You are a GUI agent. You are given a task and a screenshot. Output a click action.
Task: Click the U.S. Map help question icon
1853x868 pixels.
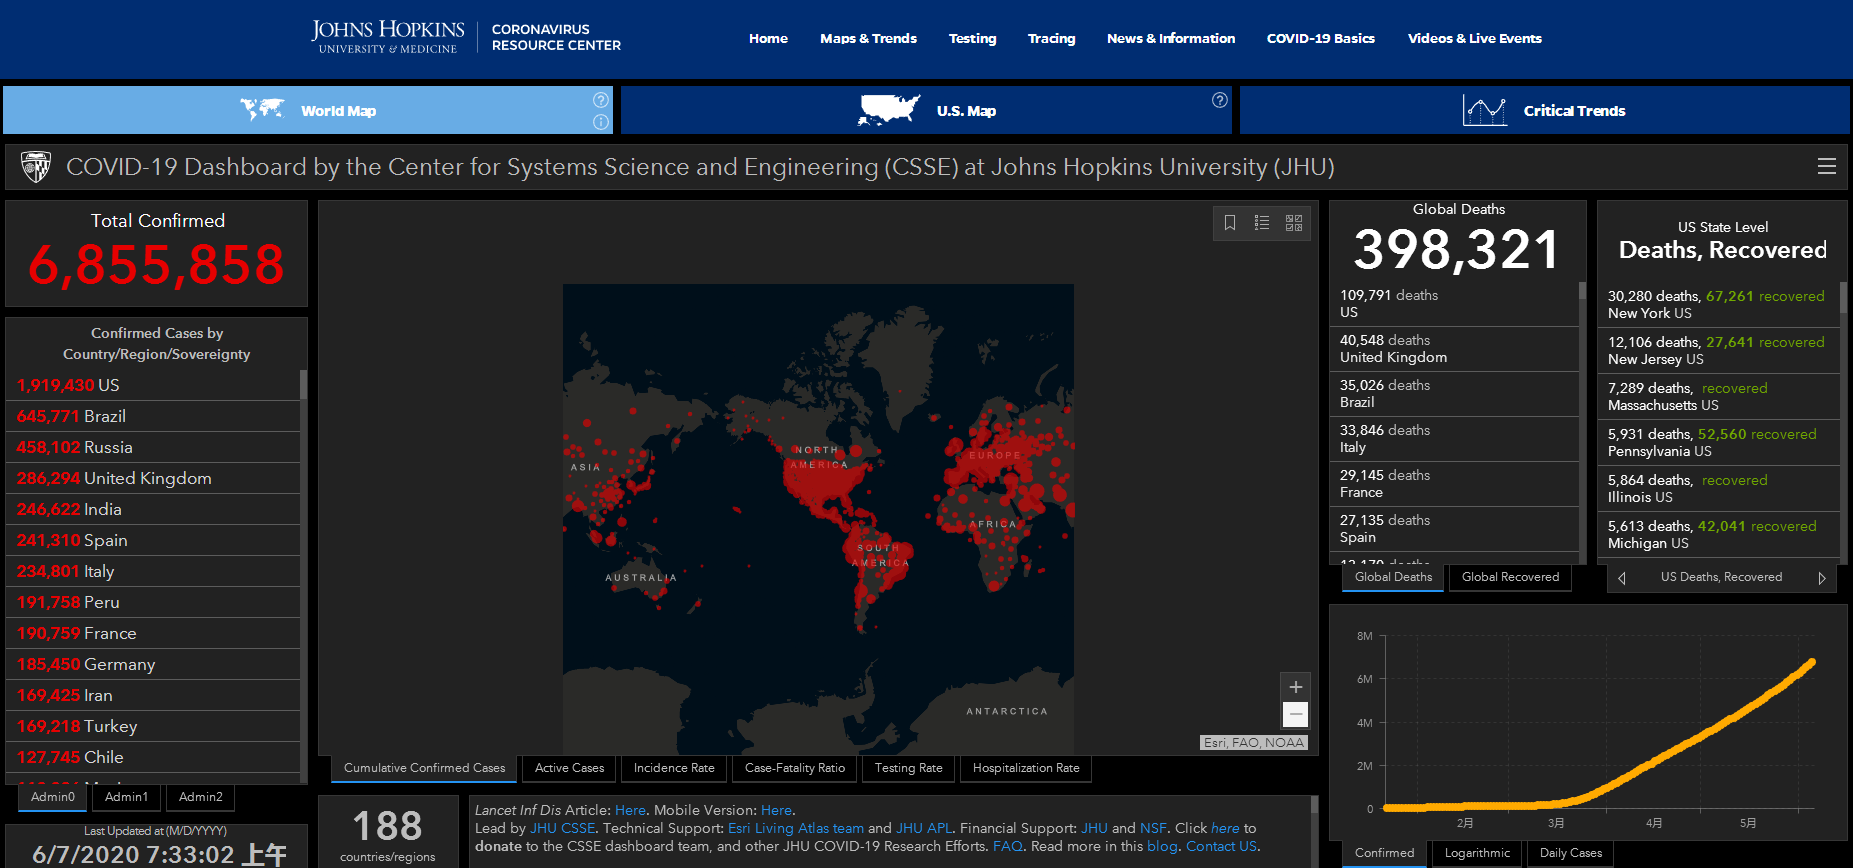[x=1219, y=100]
